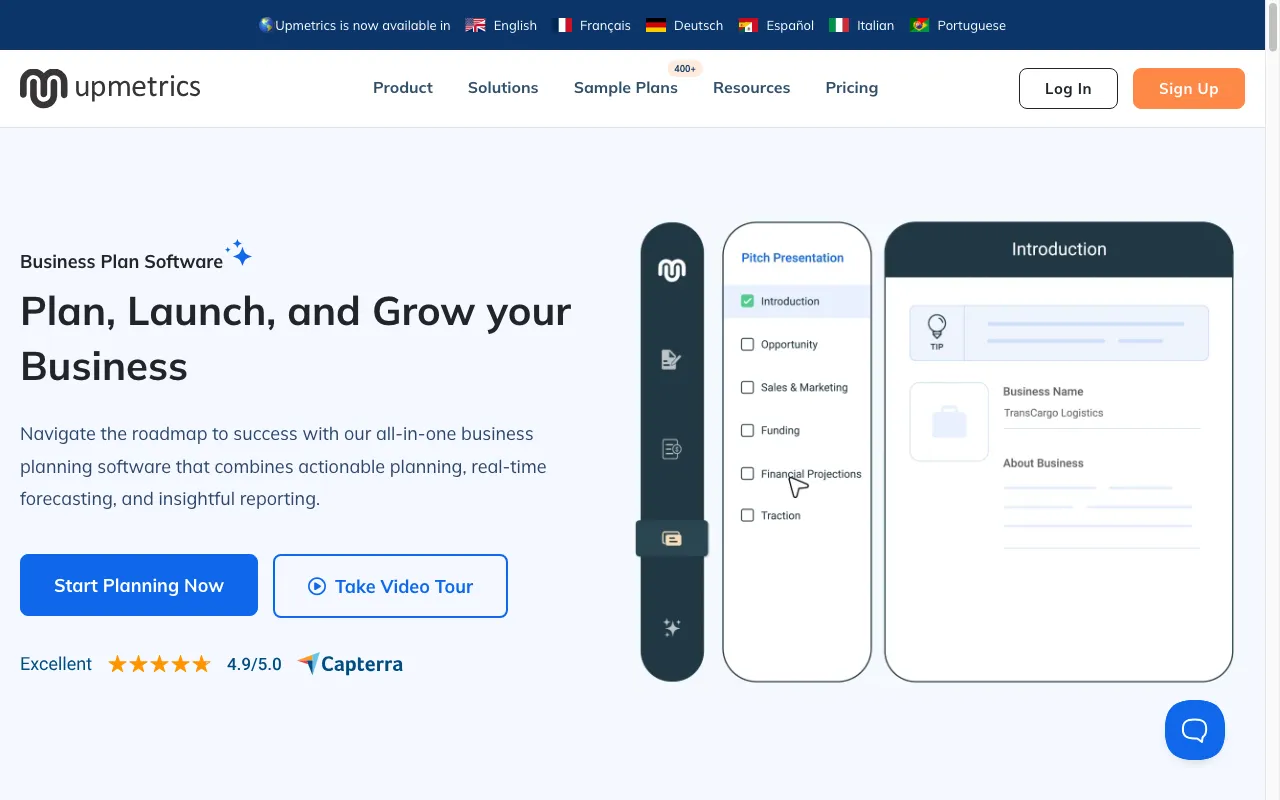Click the briefcase logo placeholder
Viewport: 1280px width, 800px height.
[949, 421]
